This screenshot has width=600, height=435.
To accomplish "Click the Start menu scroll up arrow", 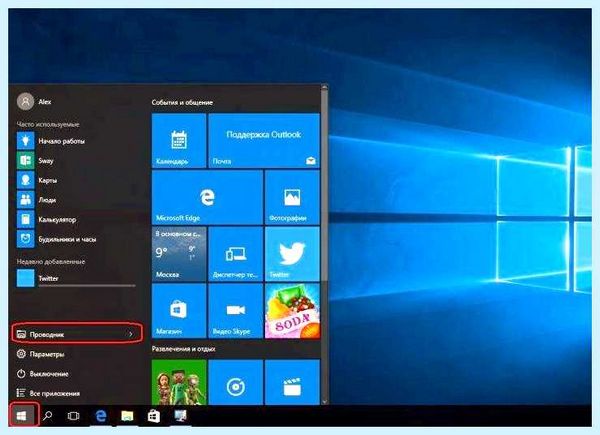I will tap(324, 87).
